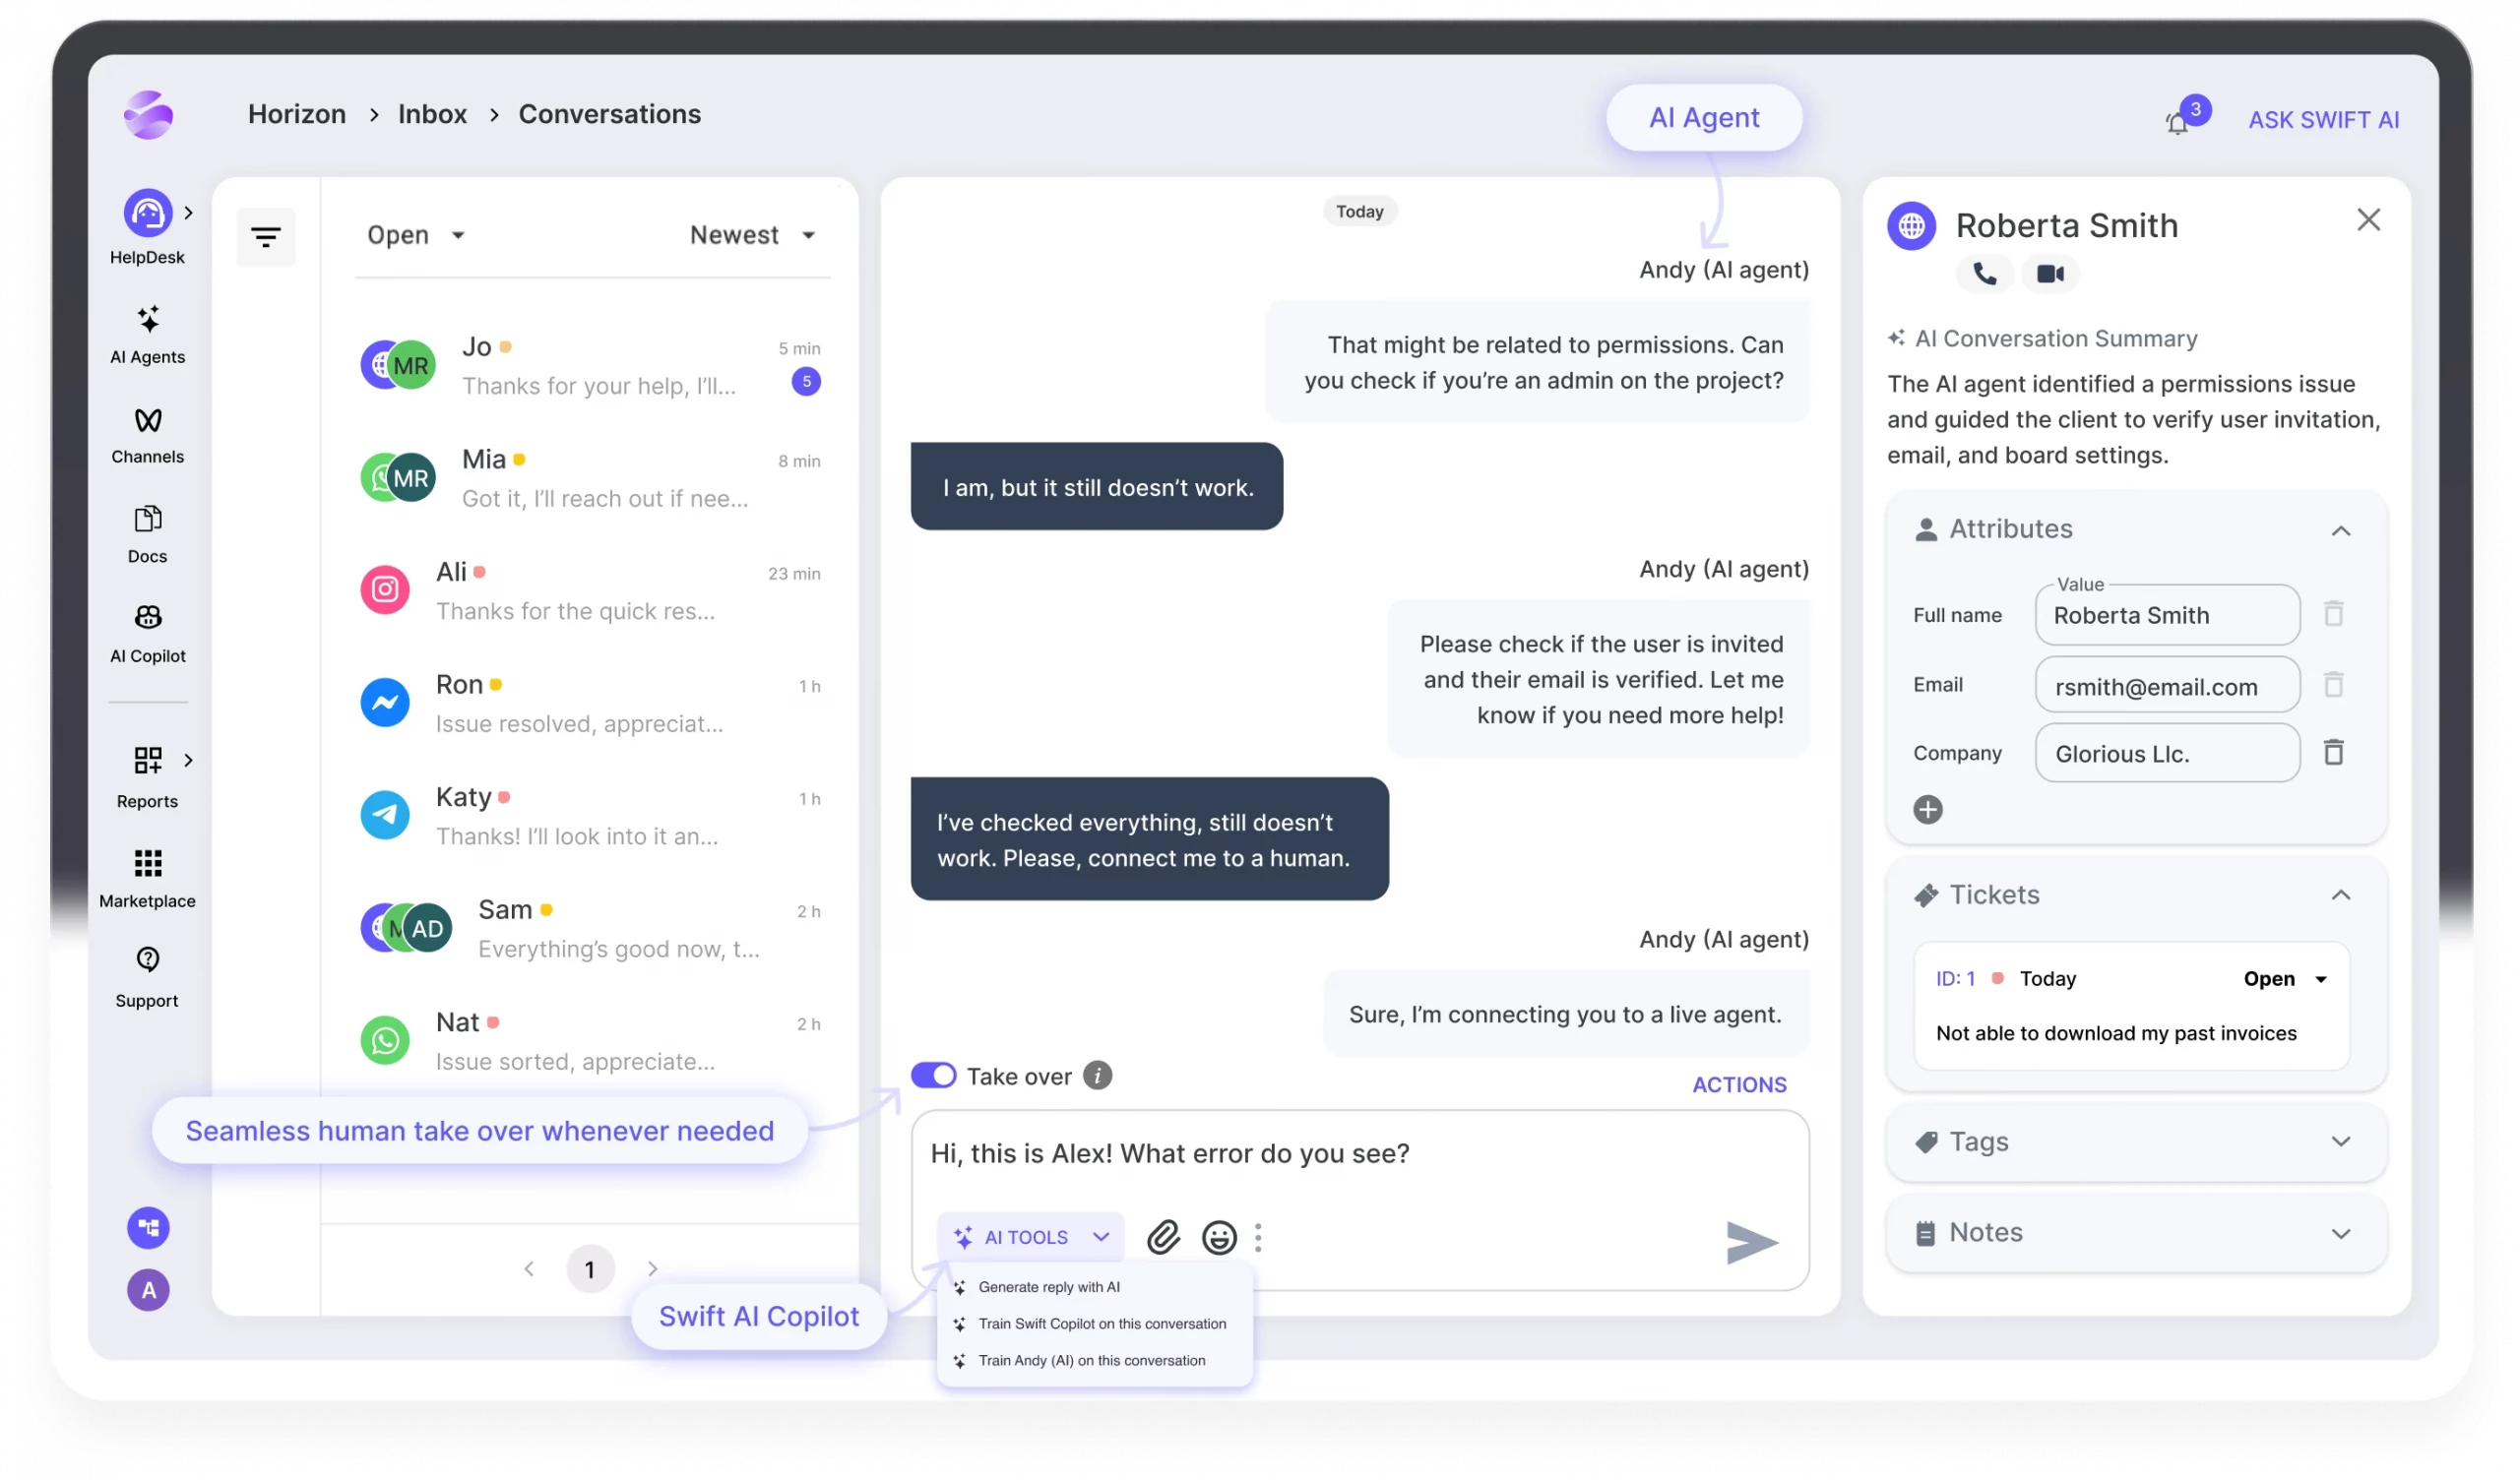
Task: Select Generate reply with AI option
Action: pos(1048,1287)
